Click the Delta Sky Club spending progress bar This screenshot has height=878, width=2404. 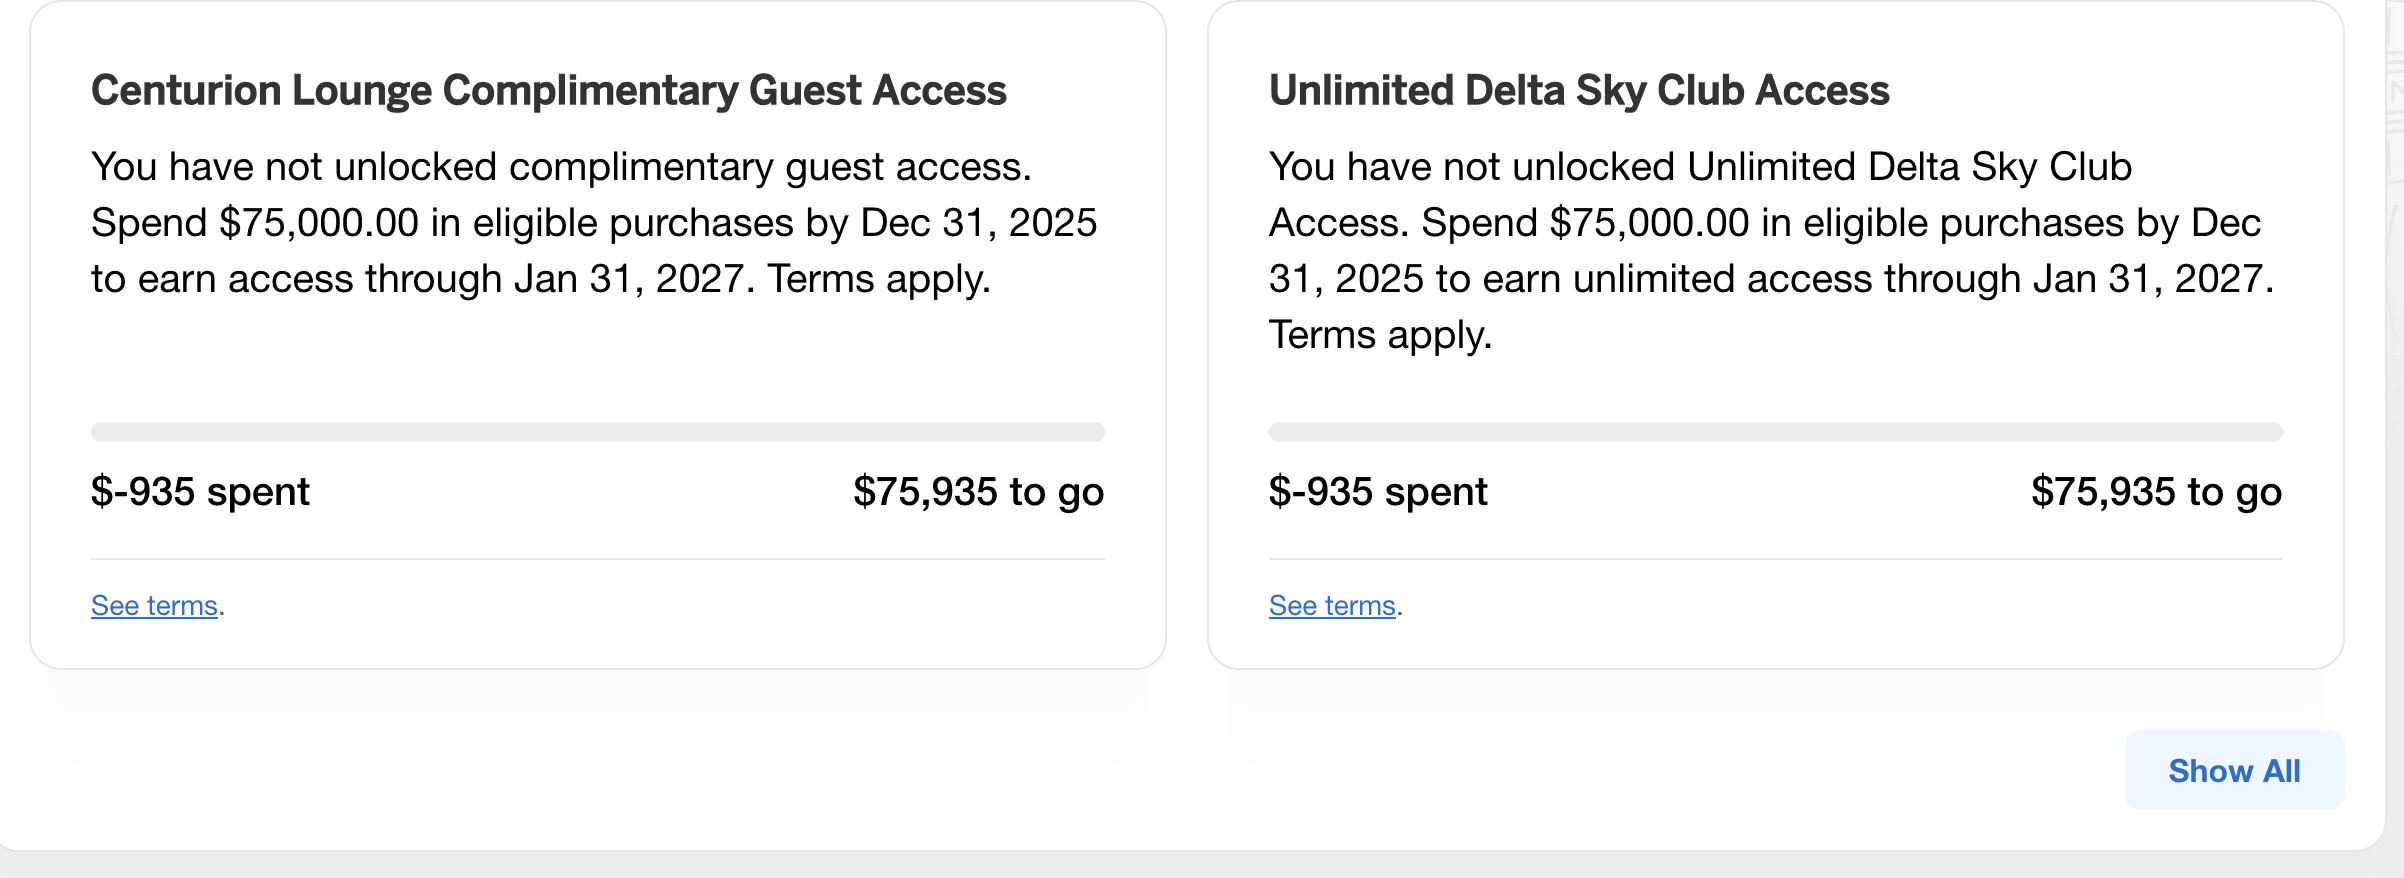coord(1775,432)
